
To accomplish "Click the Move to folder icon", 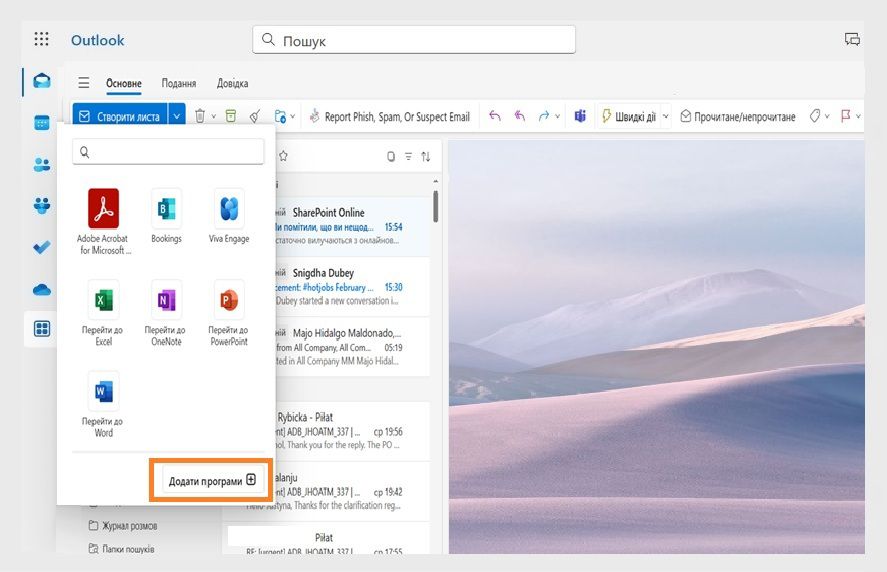I will click(x=280, y=116).
